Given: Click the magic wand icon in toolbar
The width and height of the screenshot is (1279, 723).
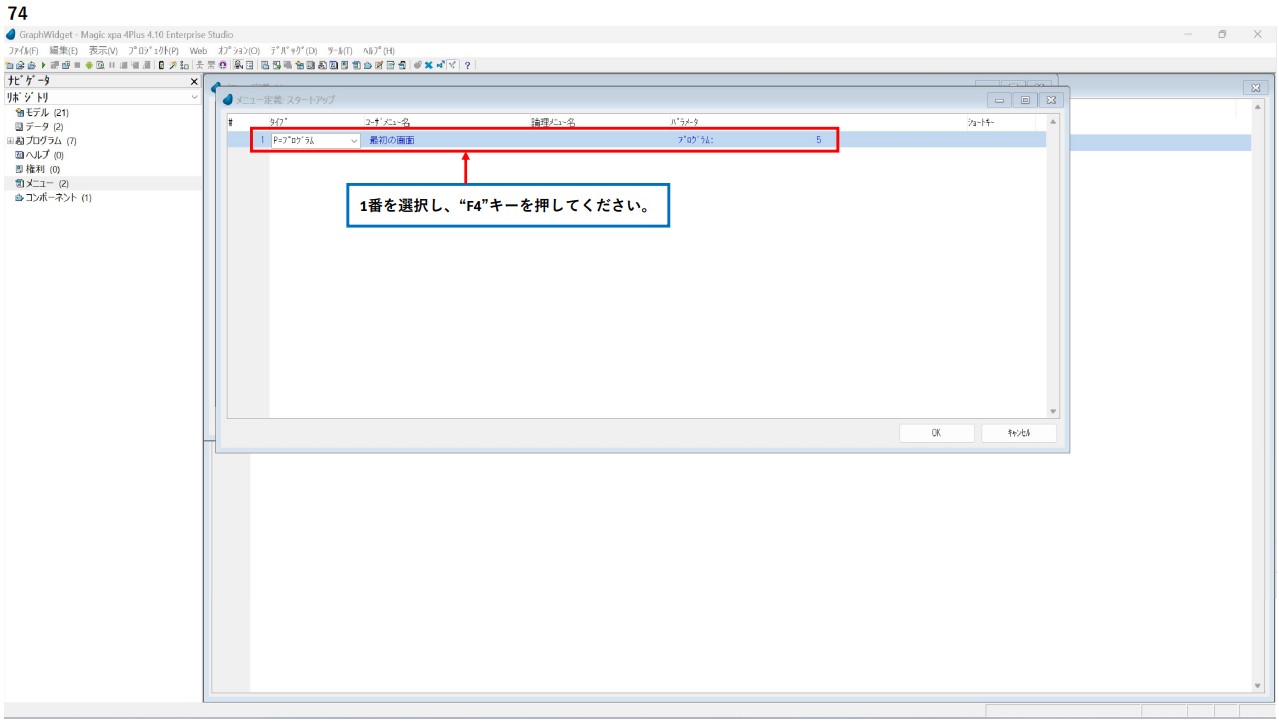Looking at the screenshot, I should (x=172, y=65).
